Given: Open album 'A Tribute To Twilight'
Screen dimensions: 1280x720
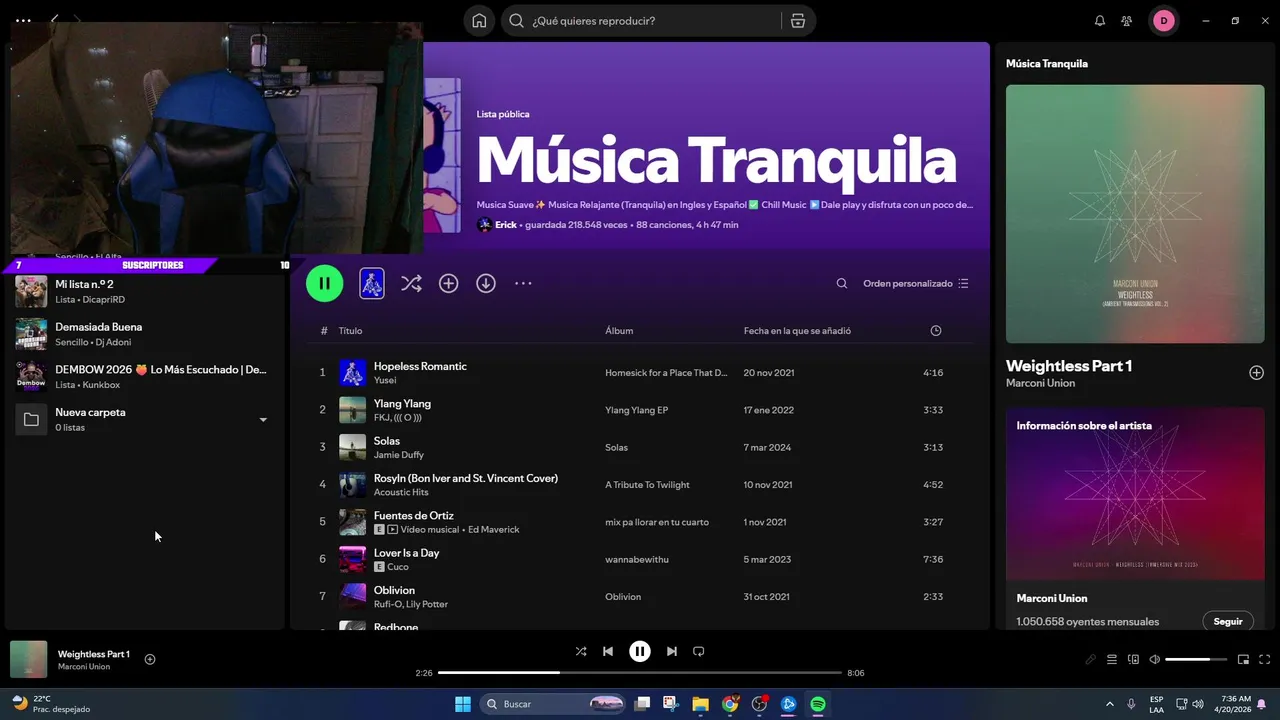Looking at the screenshot, I should [647, 485].
